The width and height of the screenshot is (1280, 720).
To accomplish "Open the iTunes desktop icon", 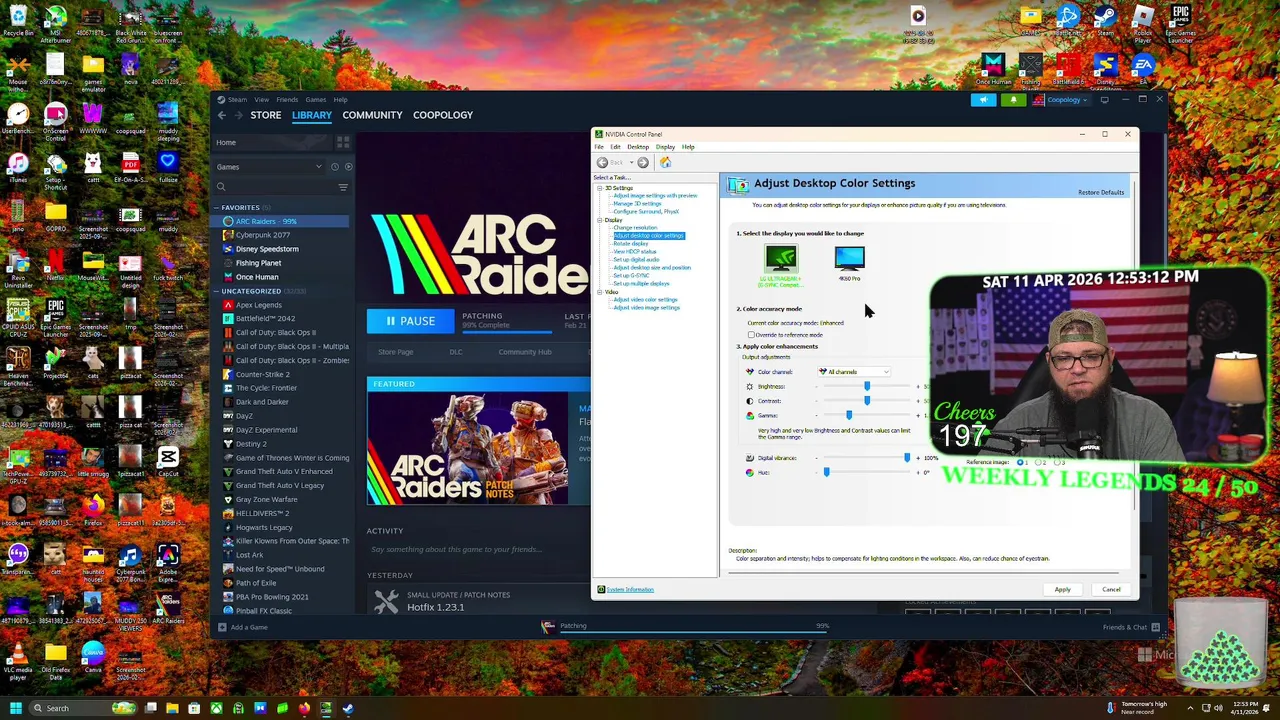I will tap(18, 166).
